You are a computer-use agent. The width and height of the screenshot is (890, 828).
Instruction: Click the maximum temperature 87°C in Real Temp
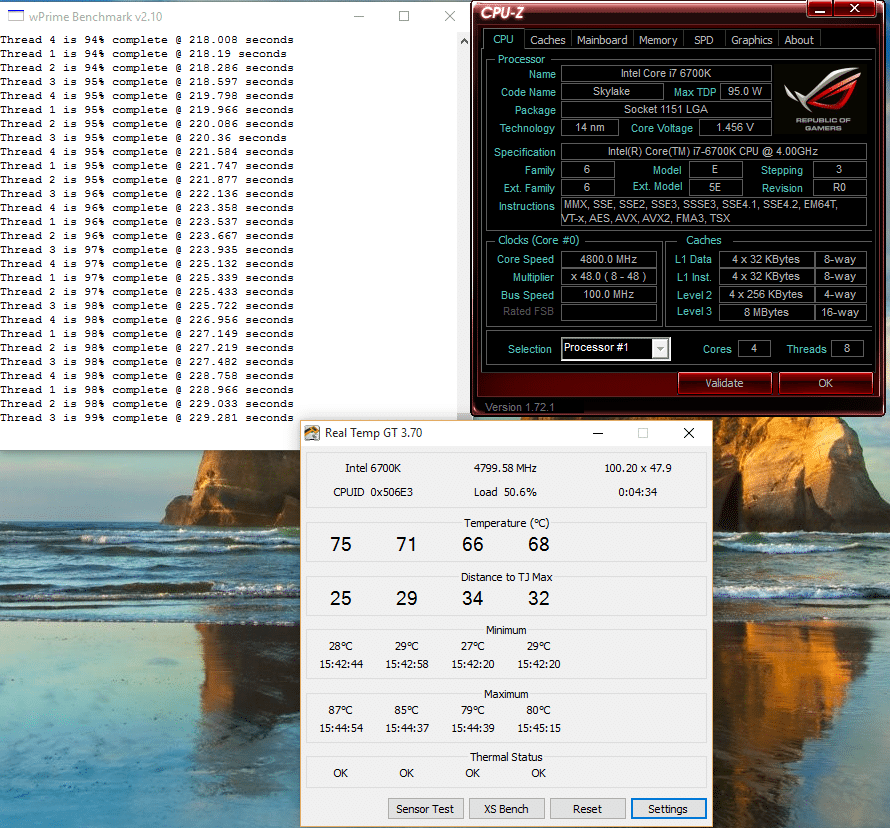point(341,710)
